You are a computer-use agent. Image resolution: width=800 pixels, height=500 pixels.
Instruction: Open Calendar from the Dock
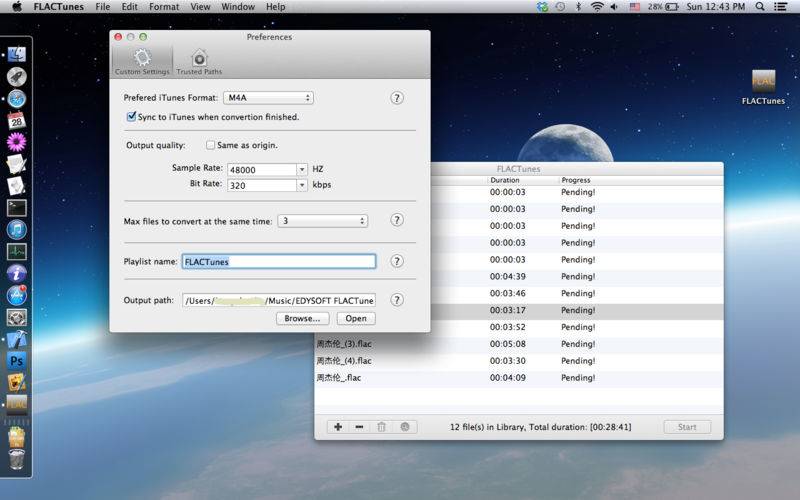point(16,120)
